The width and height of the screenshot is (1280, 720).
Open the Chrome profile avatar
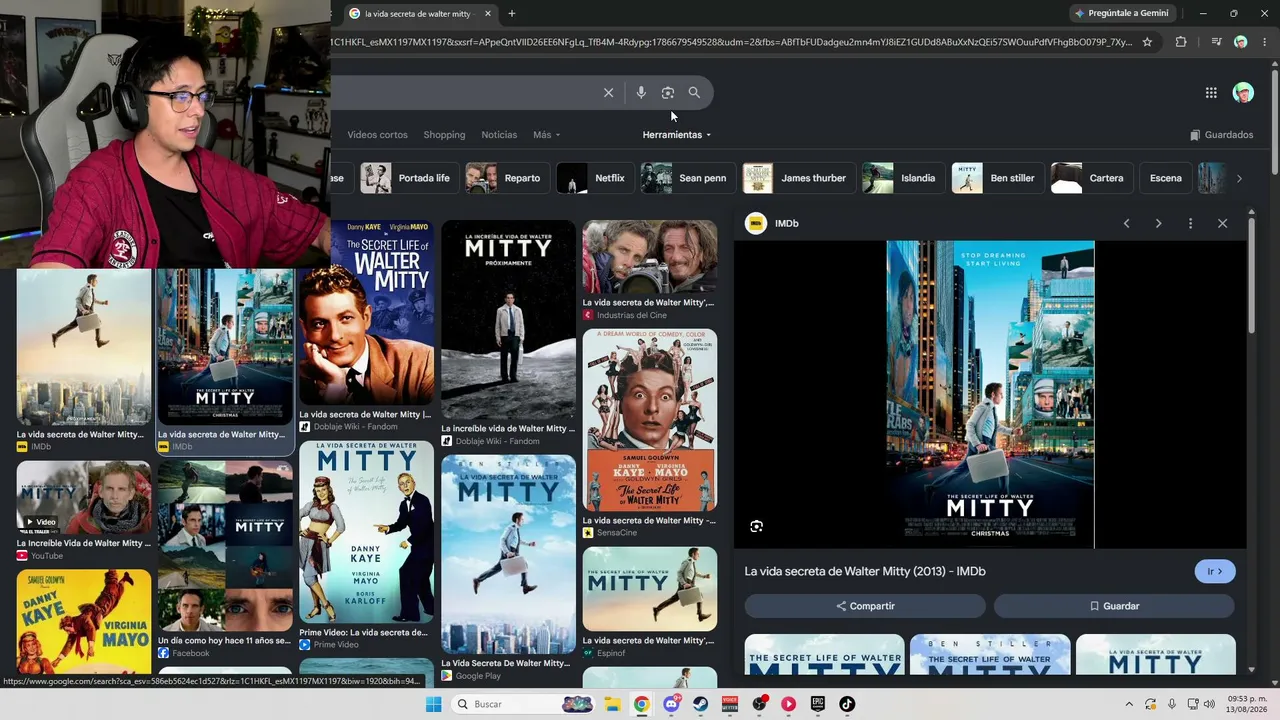[1241, 42]
